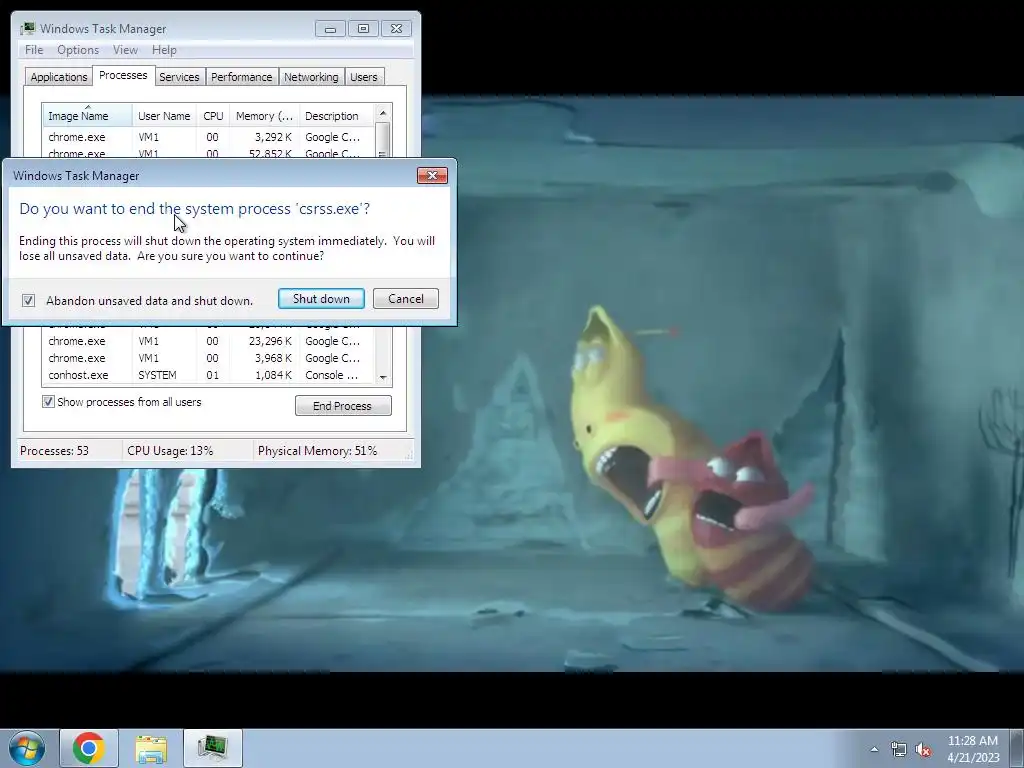
Task: Click the End Process button
Action: pyautogui.click(x=343, y=406)
